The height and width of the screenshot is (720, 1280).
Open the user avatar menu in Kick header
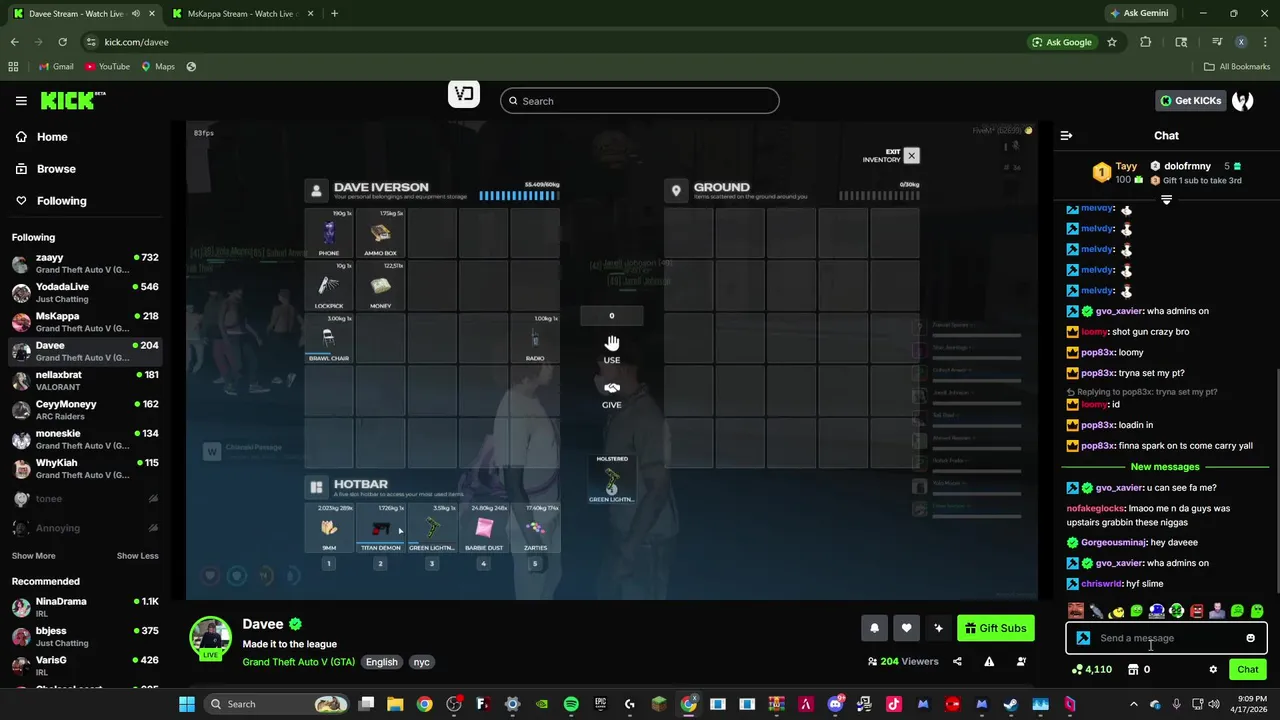(x=1243, y=100)
